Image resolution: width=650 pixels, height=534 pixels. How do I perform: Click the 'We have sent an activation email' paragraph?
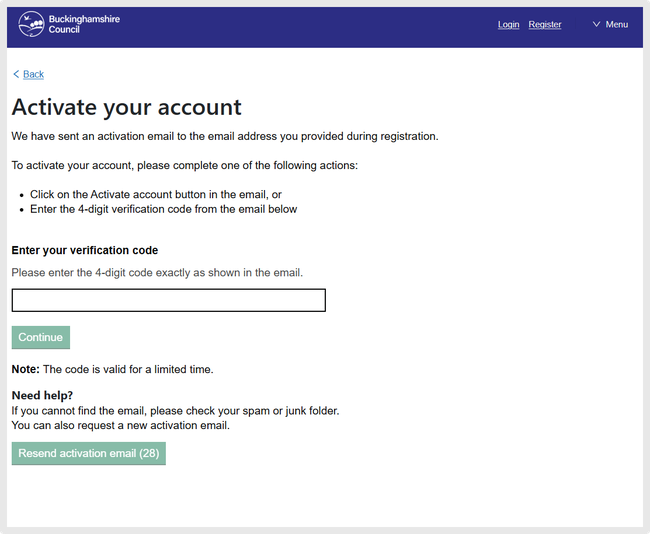(225, 136)
